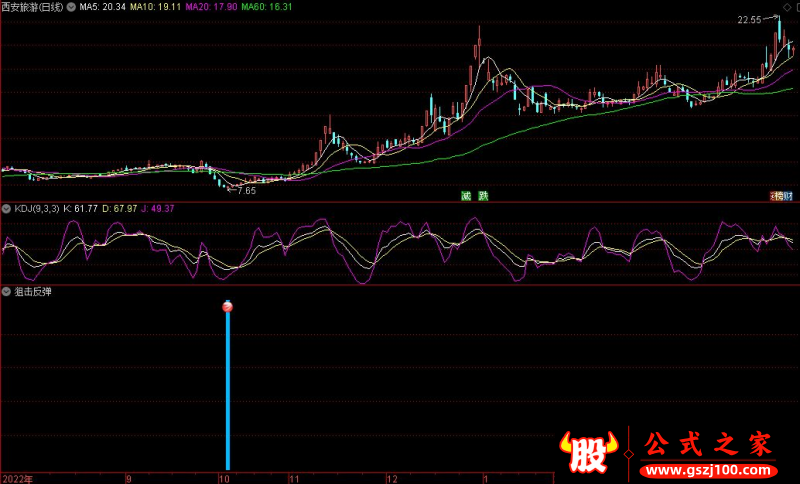Click the 财 badge icon on chart
This screenshot has width=800, height=484.
[788, 195]
